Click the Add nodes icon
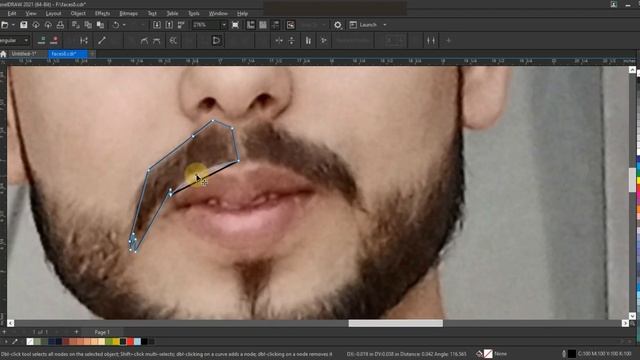Image resolution: width=640 pixels, height=360 pixels. pos(41,40)
